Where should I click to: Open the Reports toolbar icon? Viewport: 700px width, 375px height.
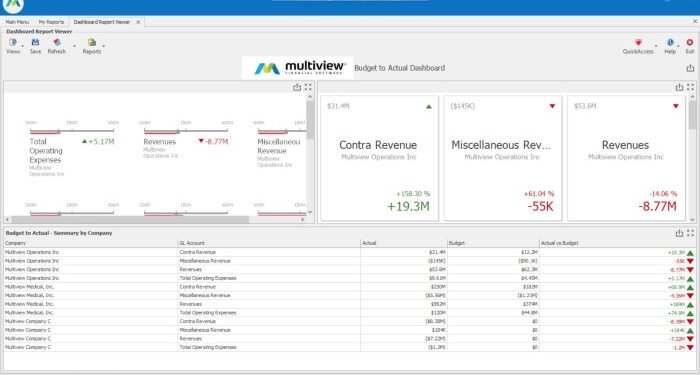(x=92, y=43)
